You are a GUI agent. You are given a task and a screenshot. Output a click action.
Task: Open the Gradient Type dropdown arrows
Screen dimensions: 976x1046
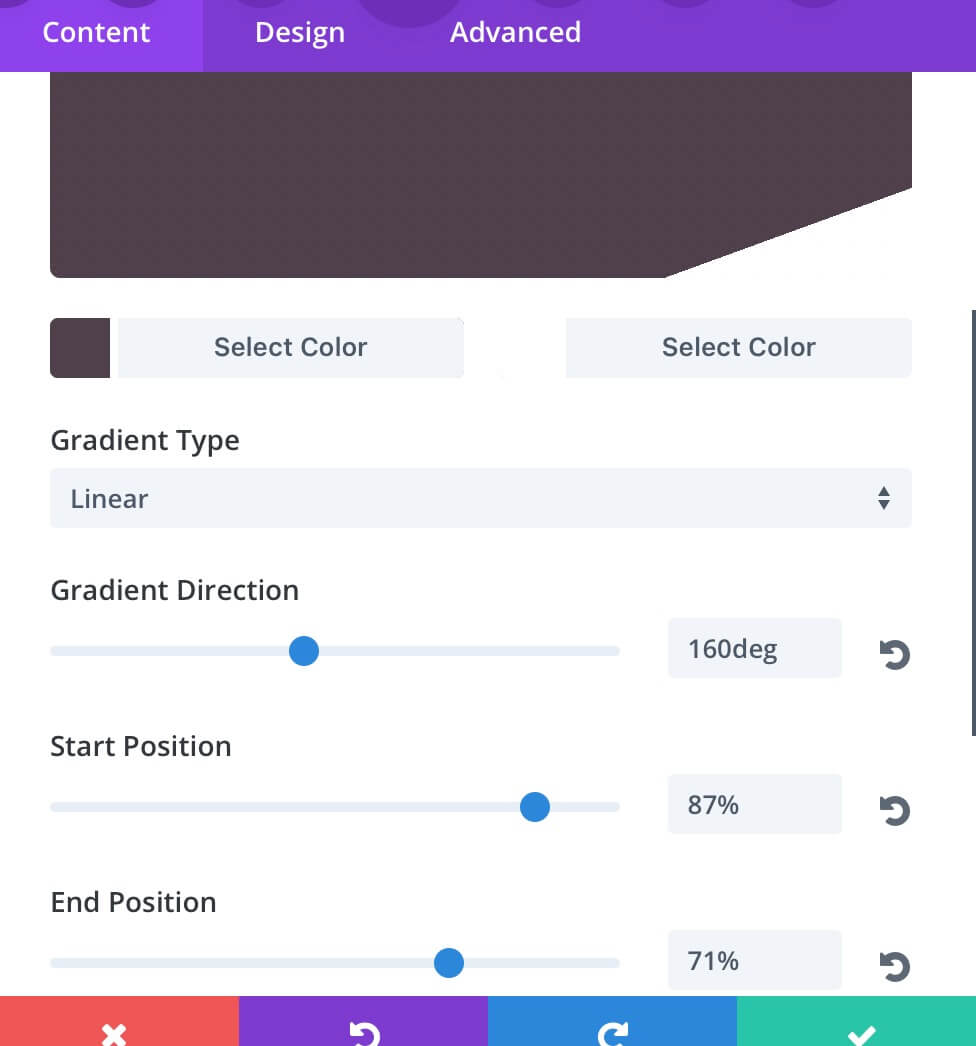pyautogui.click(x=884, y=498)
